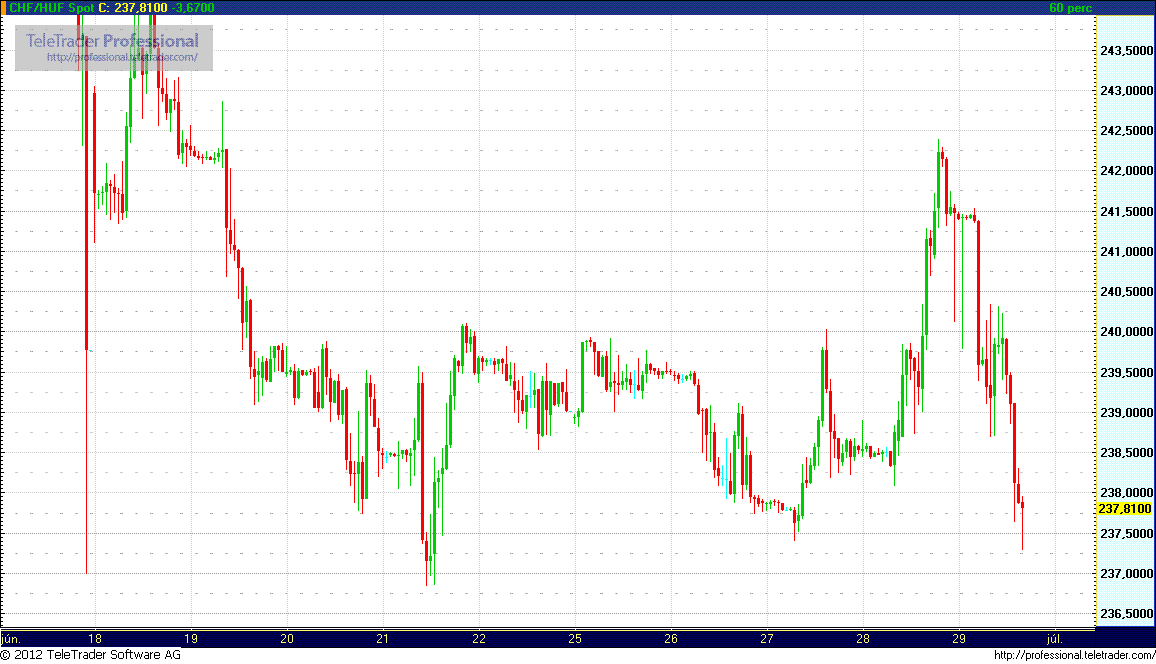Click date 19 on the time axis
This screenshot has width=1156, height=664.
pos(190,639)
